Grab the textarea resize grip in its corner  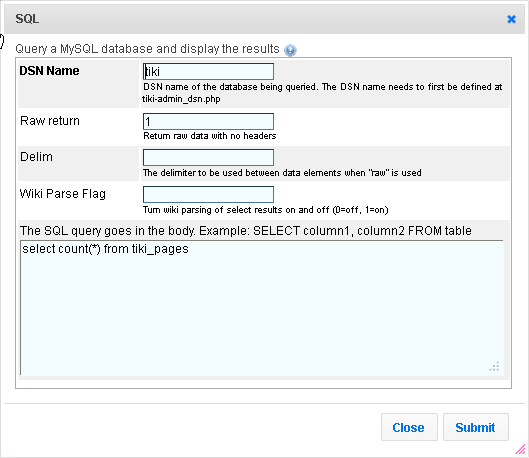(x=495, y=367)
